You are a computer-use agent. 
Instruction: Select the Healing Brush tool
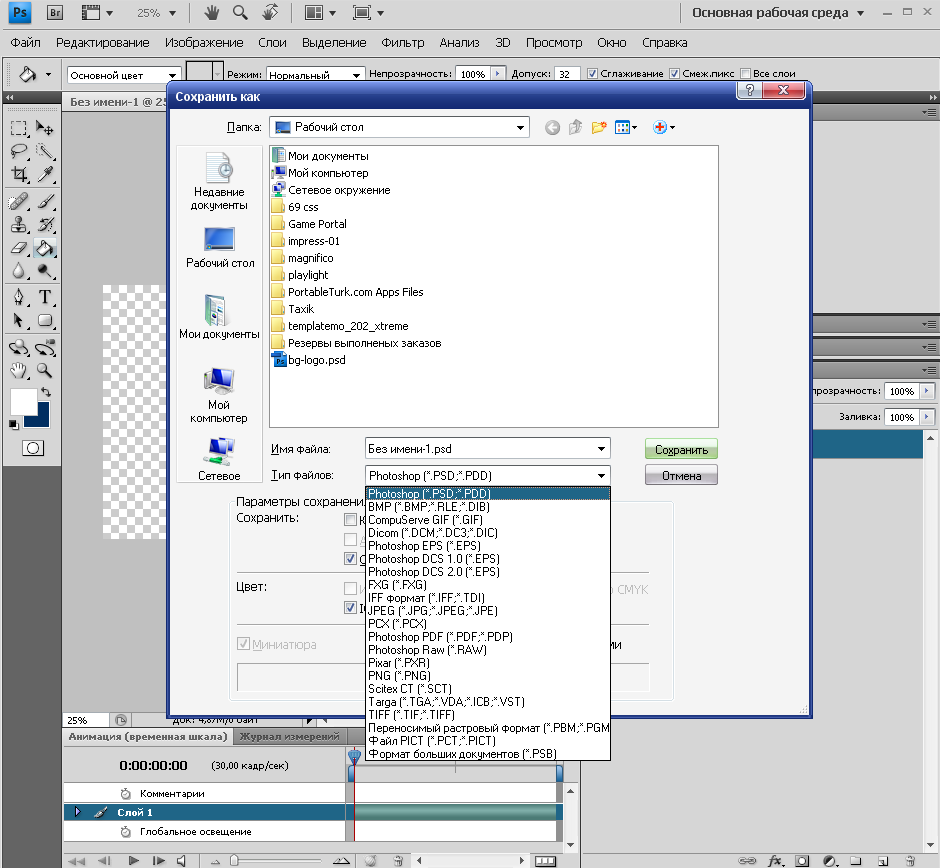(19, 201)
